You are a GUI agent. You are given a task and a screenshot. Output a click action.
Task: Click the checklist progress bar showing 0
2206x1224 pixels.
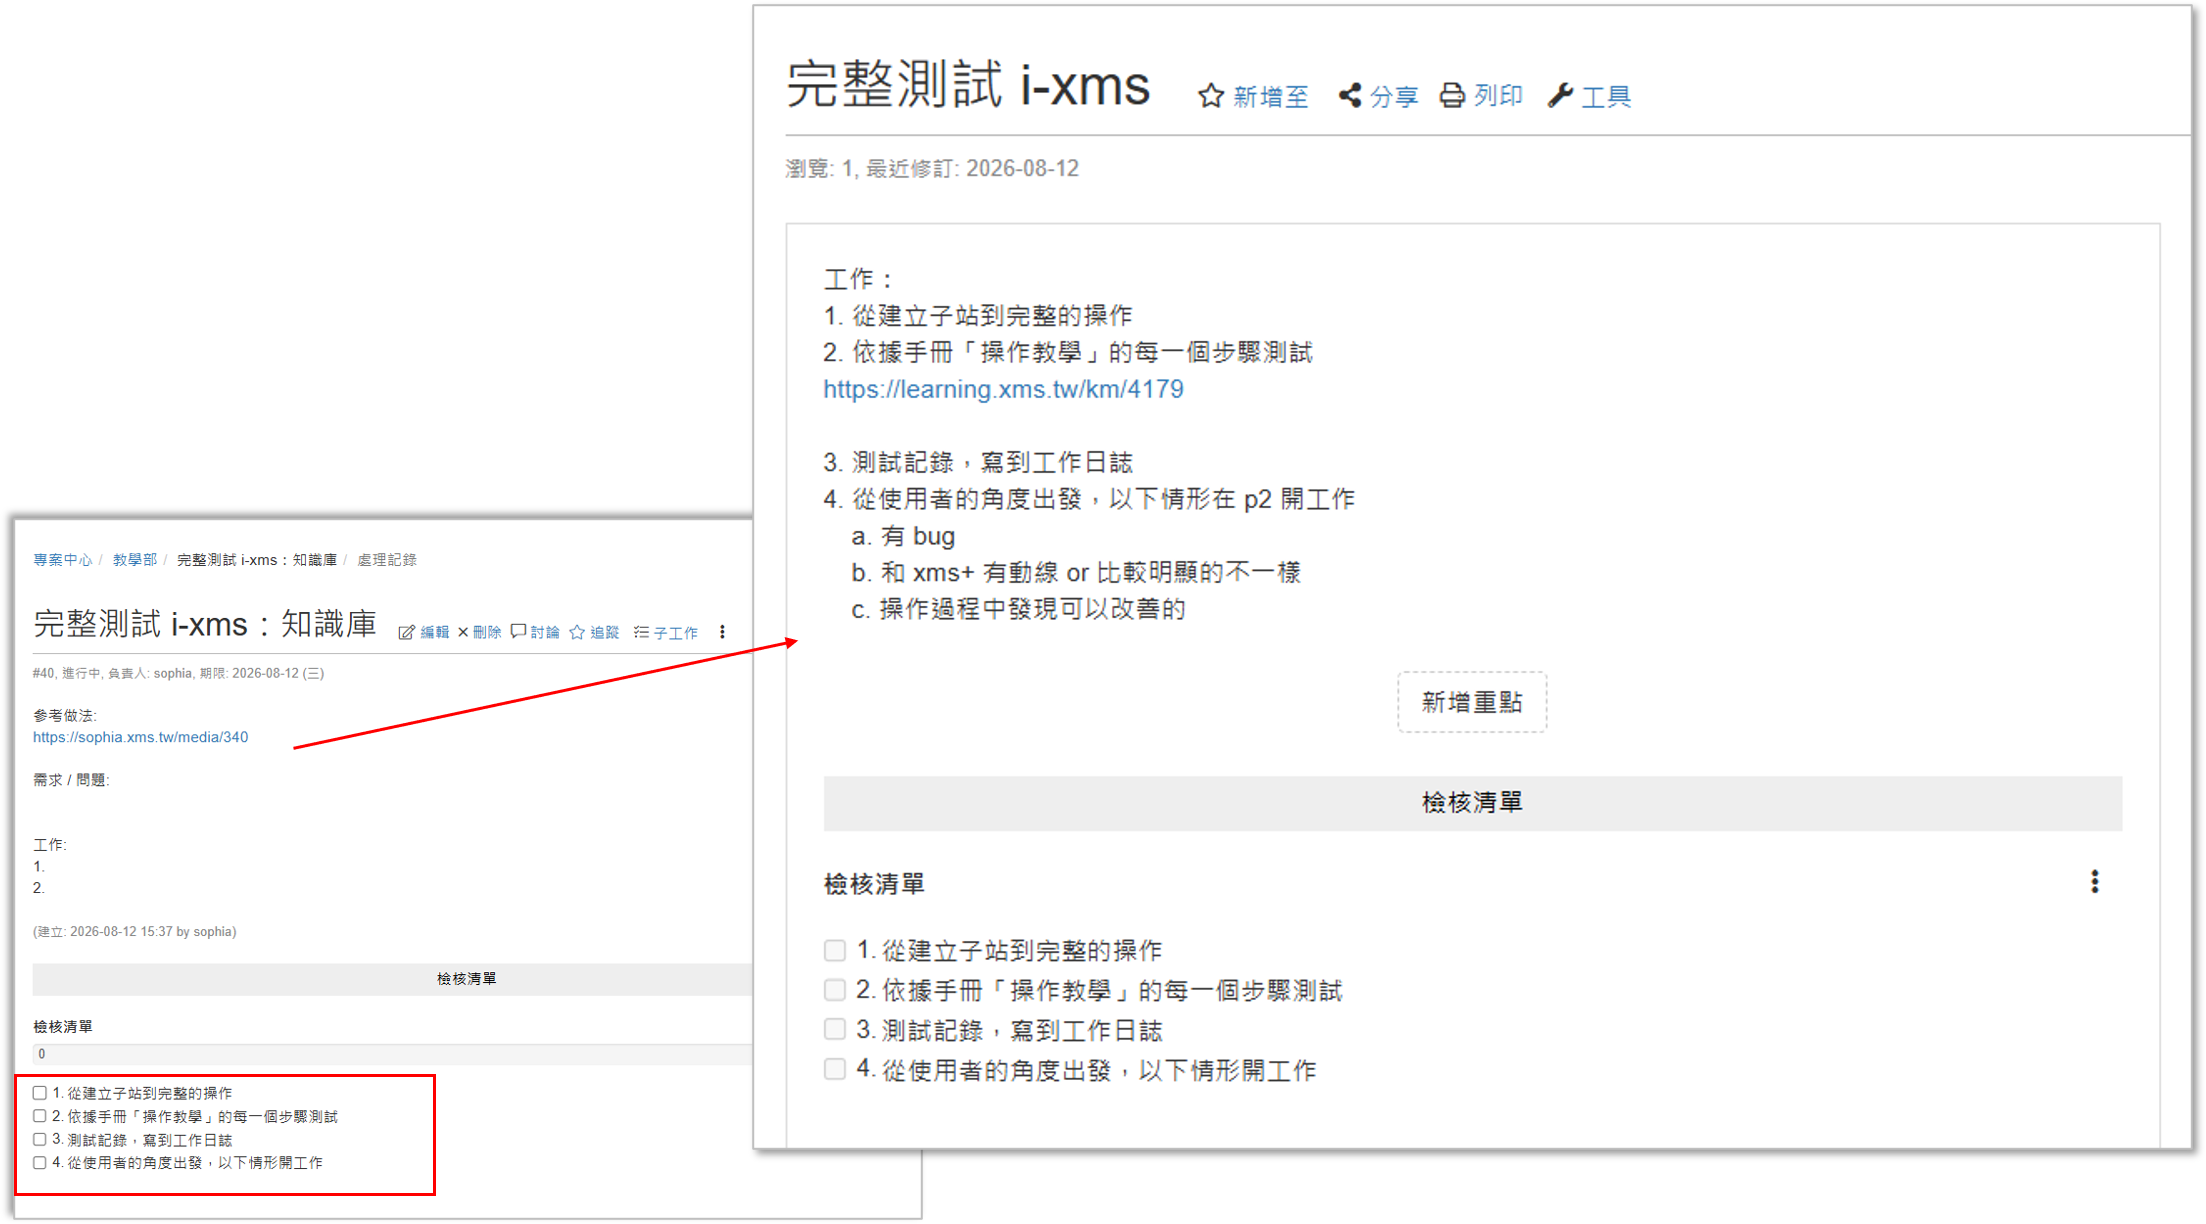pyautogui.click(x=392, y=1054)
